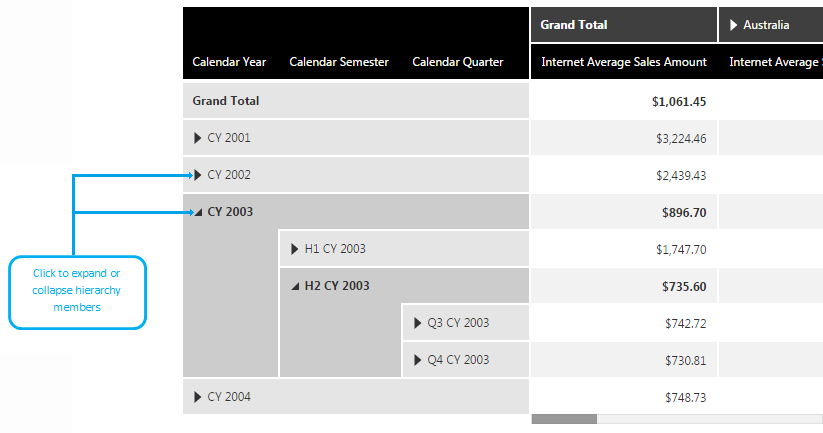Expand the Australia column arrow

coord(734,25)
